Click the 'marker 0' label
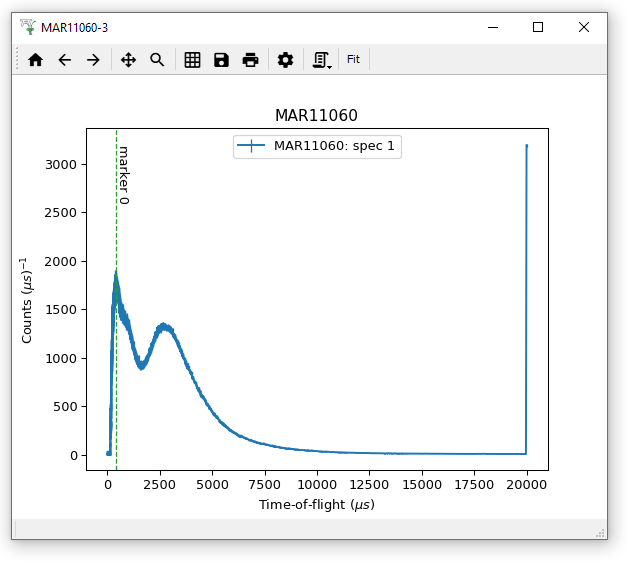Viewport: 634px width, 563px height. (124, 175)
